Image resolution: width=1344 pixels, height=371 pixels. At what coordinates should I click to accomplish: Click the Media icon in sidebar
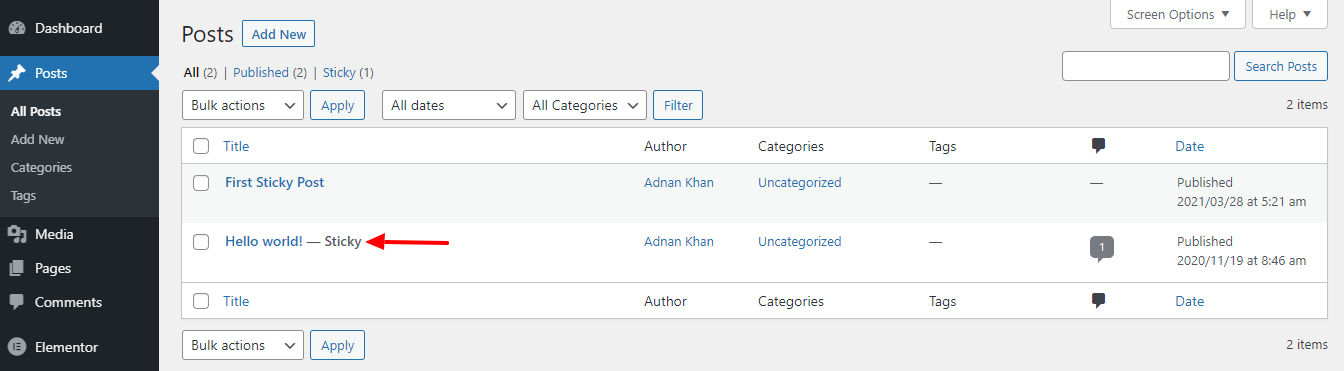click(17, 234)
